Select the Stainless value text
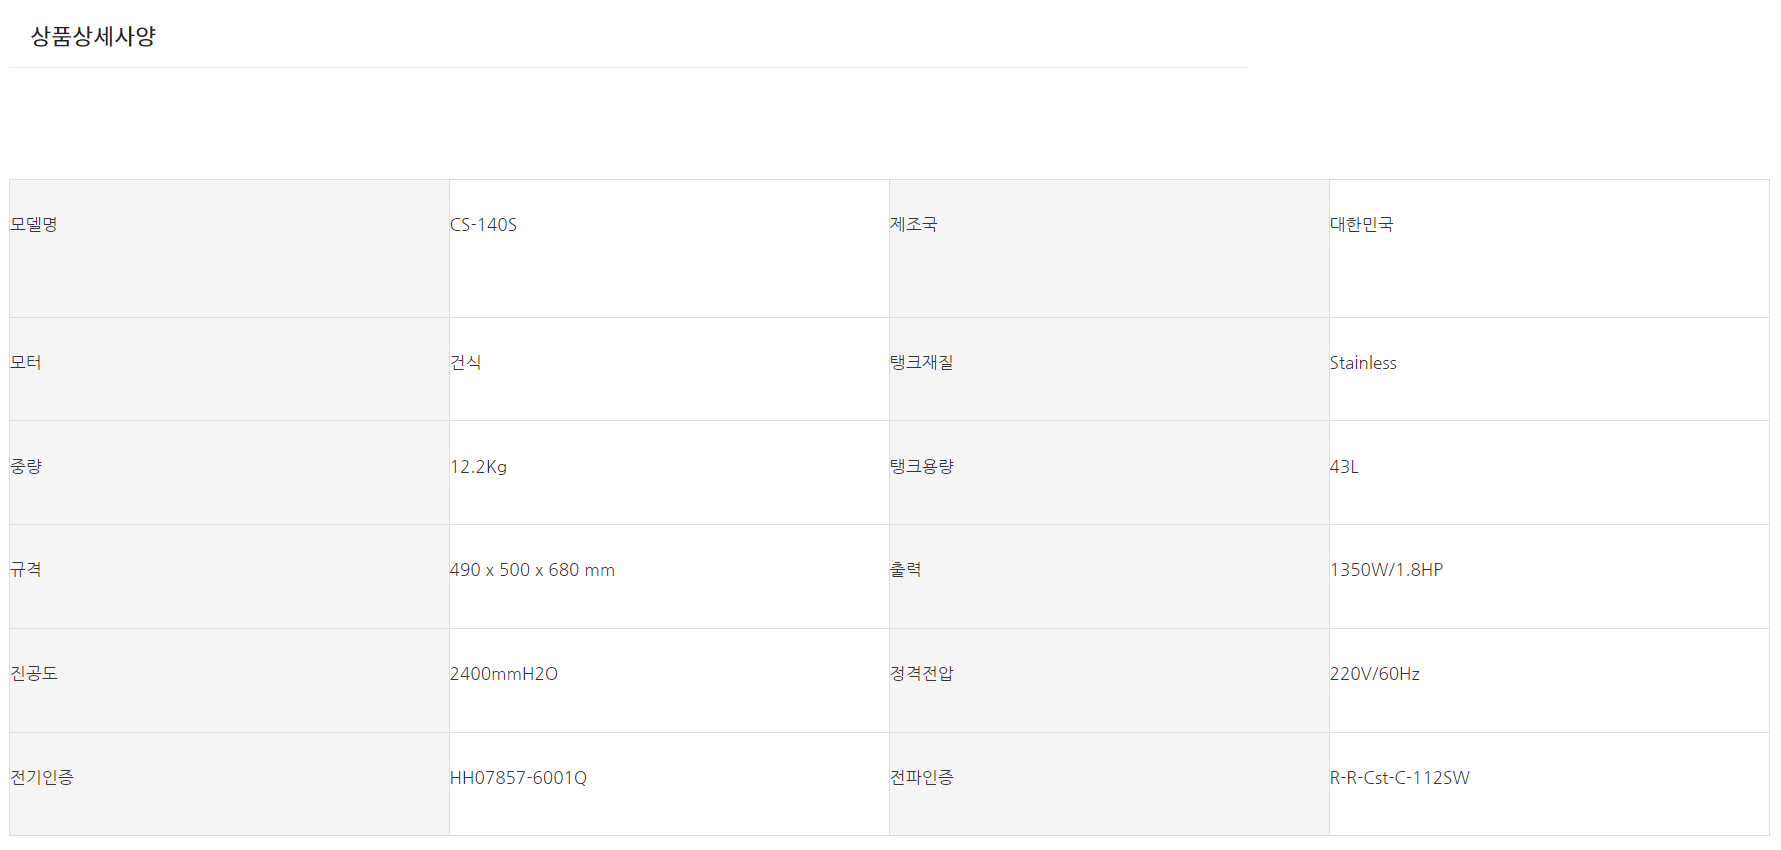The width and height of the screenshot is (1781, 850). pos(1362,363)
